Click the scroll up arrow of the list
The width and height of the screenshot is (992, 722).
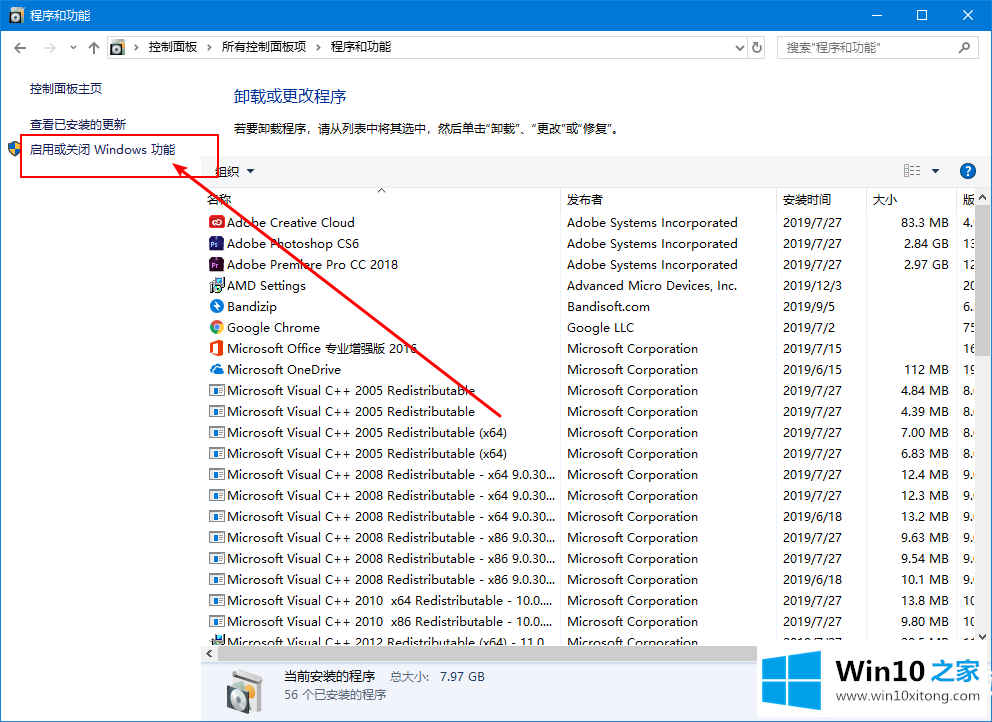point(982,197)
